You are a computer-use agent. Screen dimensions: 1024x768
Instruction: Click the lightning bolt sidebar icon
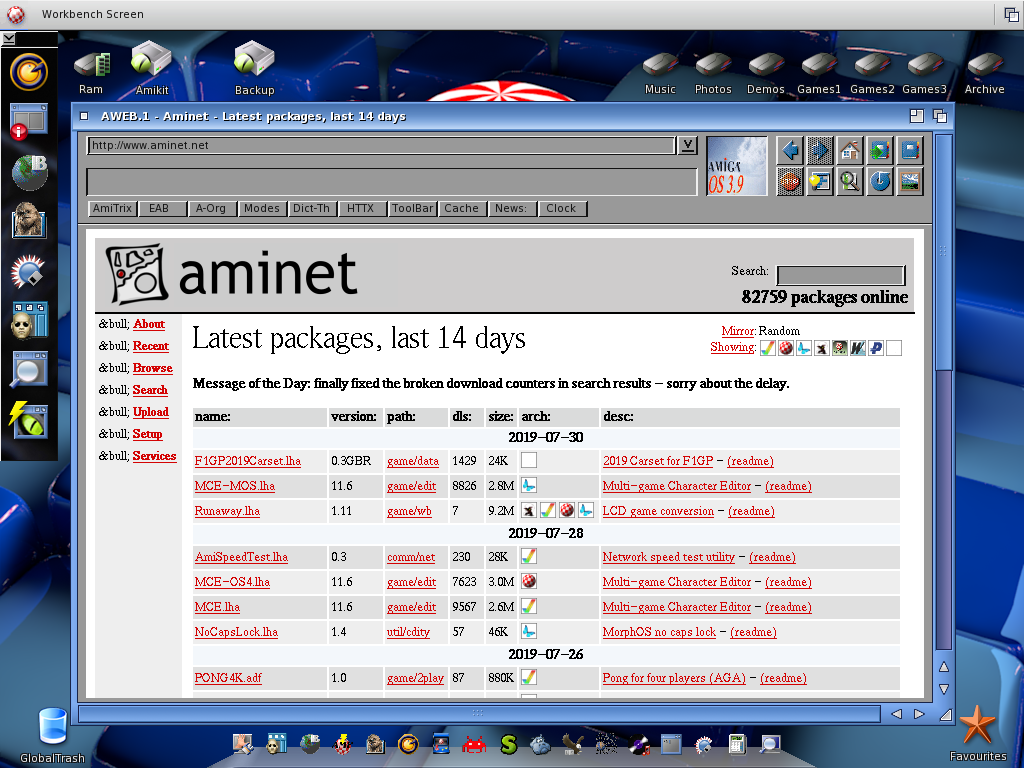tap(28, 420)
